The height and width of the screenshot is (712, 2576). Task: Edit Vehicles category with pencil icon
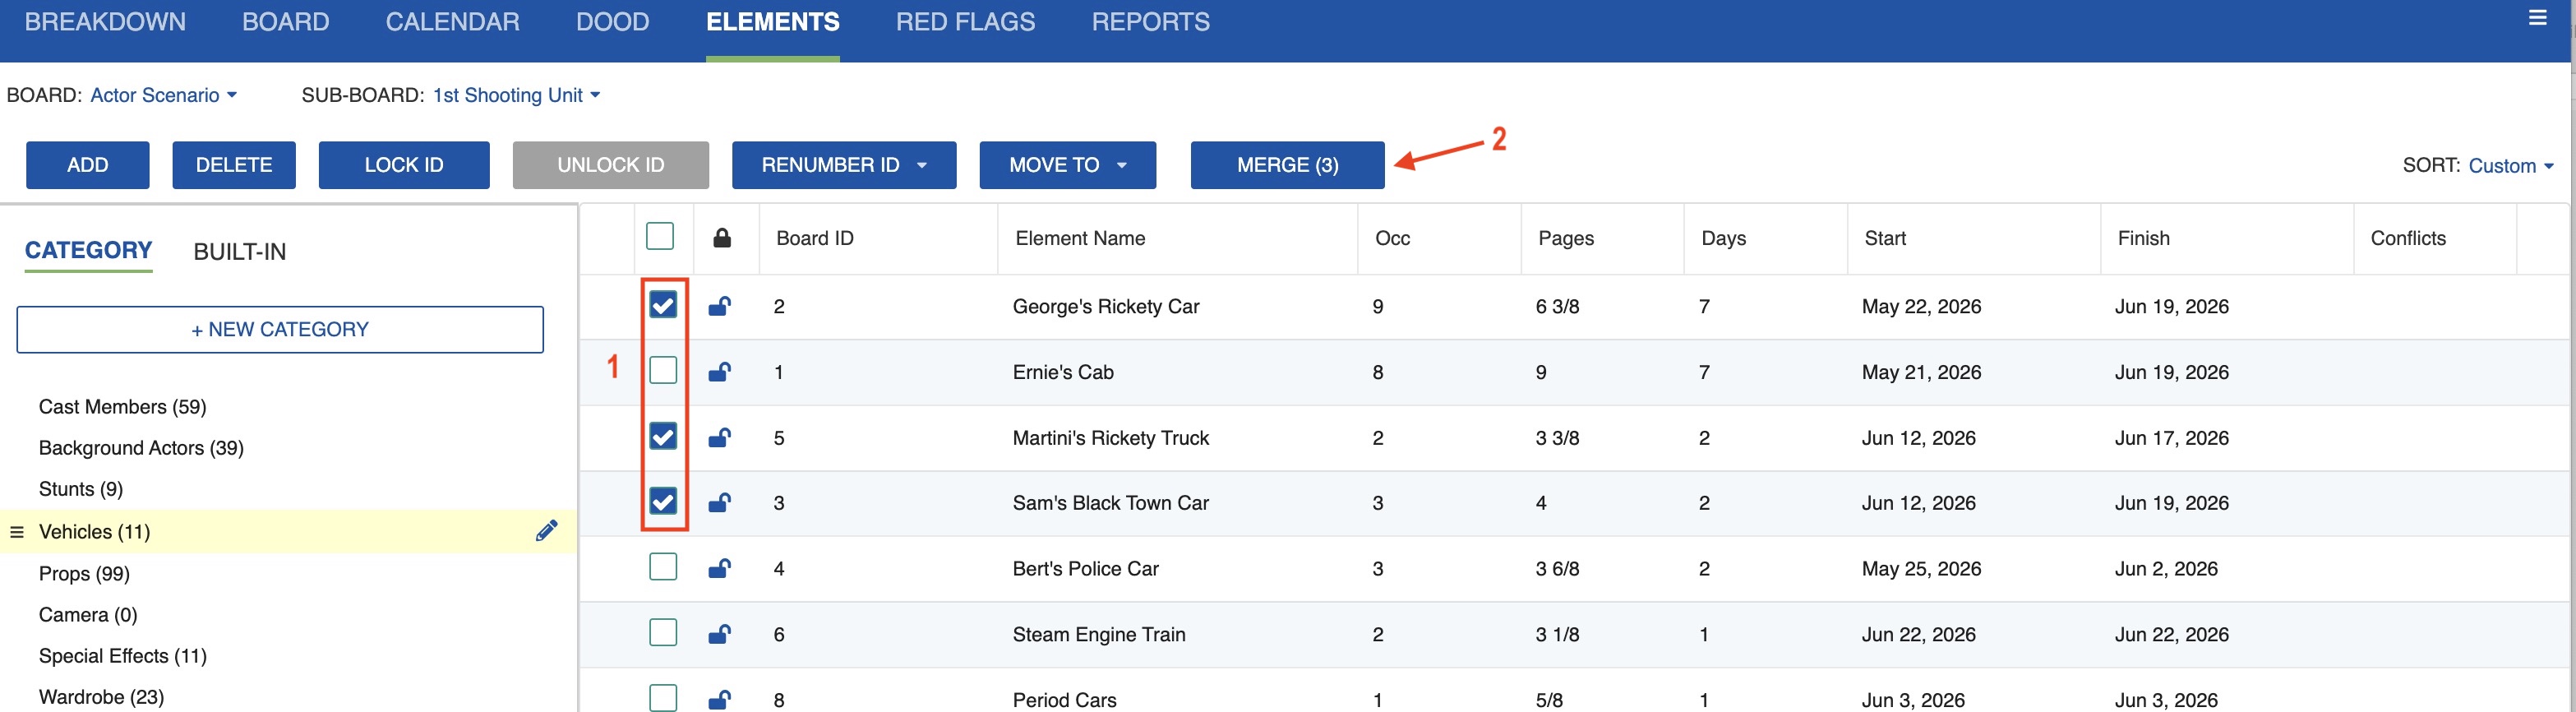(x=546, y=530)
